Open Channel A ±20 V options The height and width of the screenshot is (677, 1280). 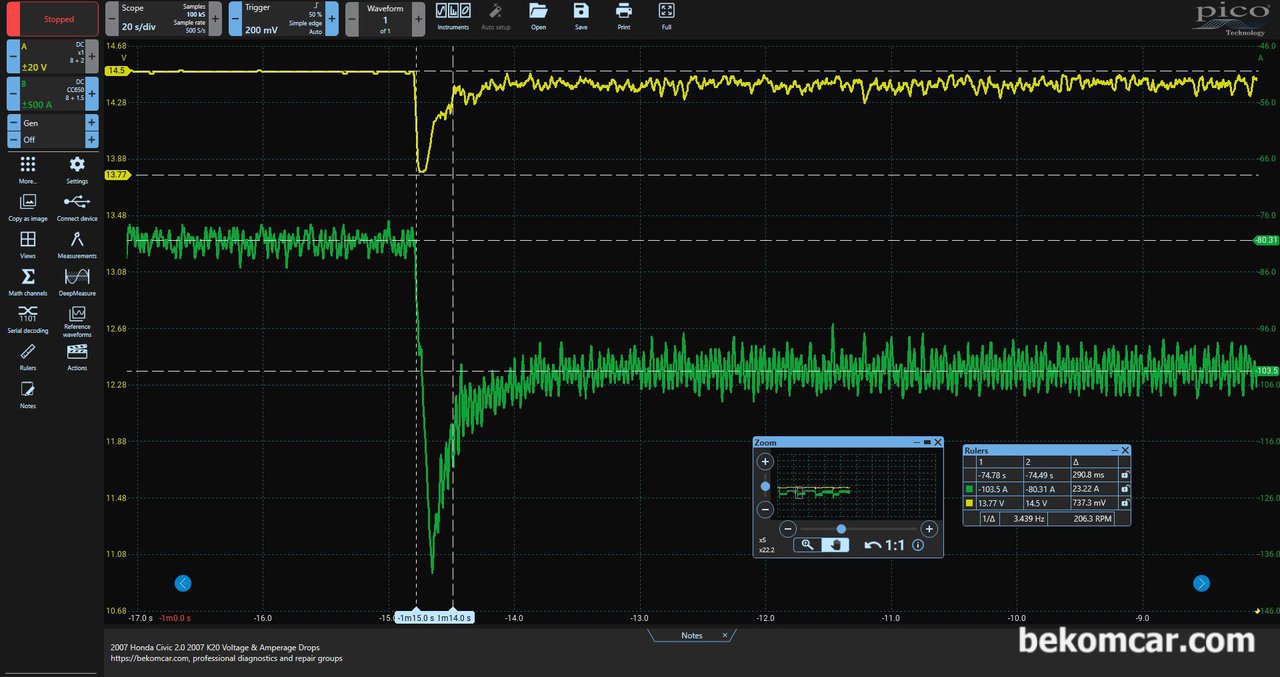pyautogui.click(x=52, y=56)
